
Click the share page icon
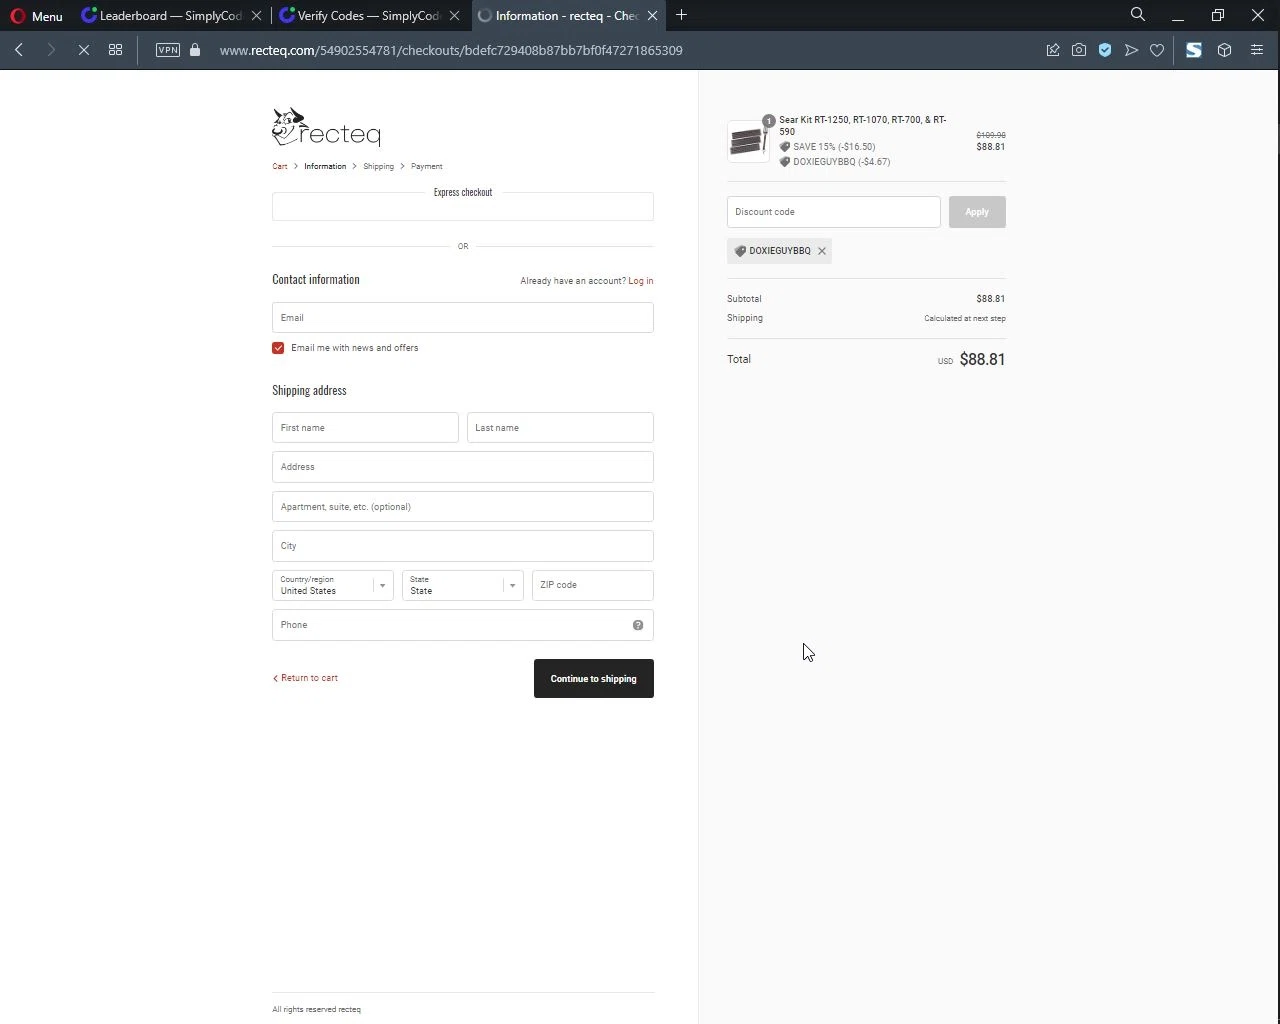click(1053, 50)
